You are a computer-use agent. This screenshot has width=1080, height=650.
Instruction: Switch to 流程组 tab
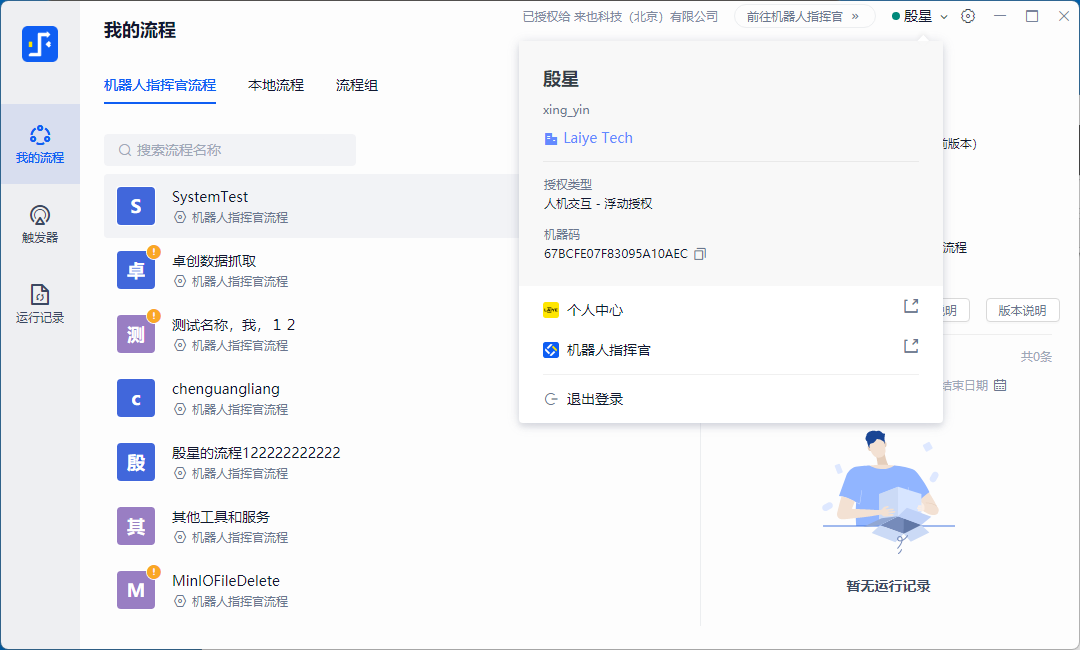pyautogui.click(x=357, y=85)
